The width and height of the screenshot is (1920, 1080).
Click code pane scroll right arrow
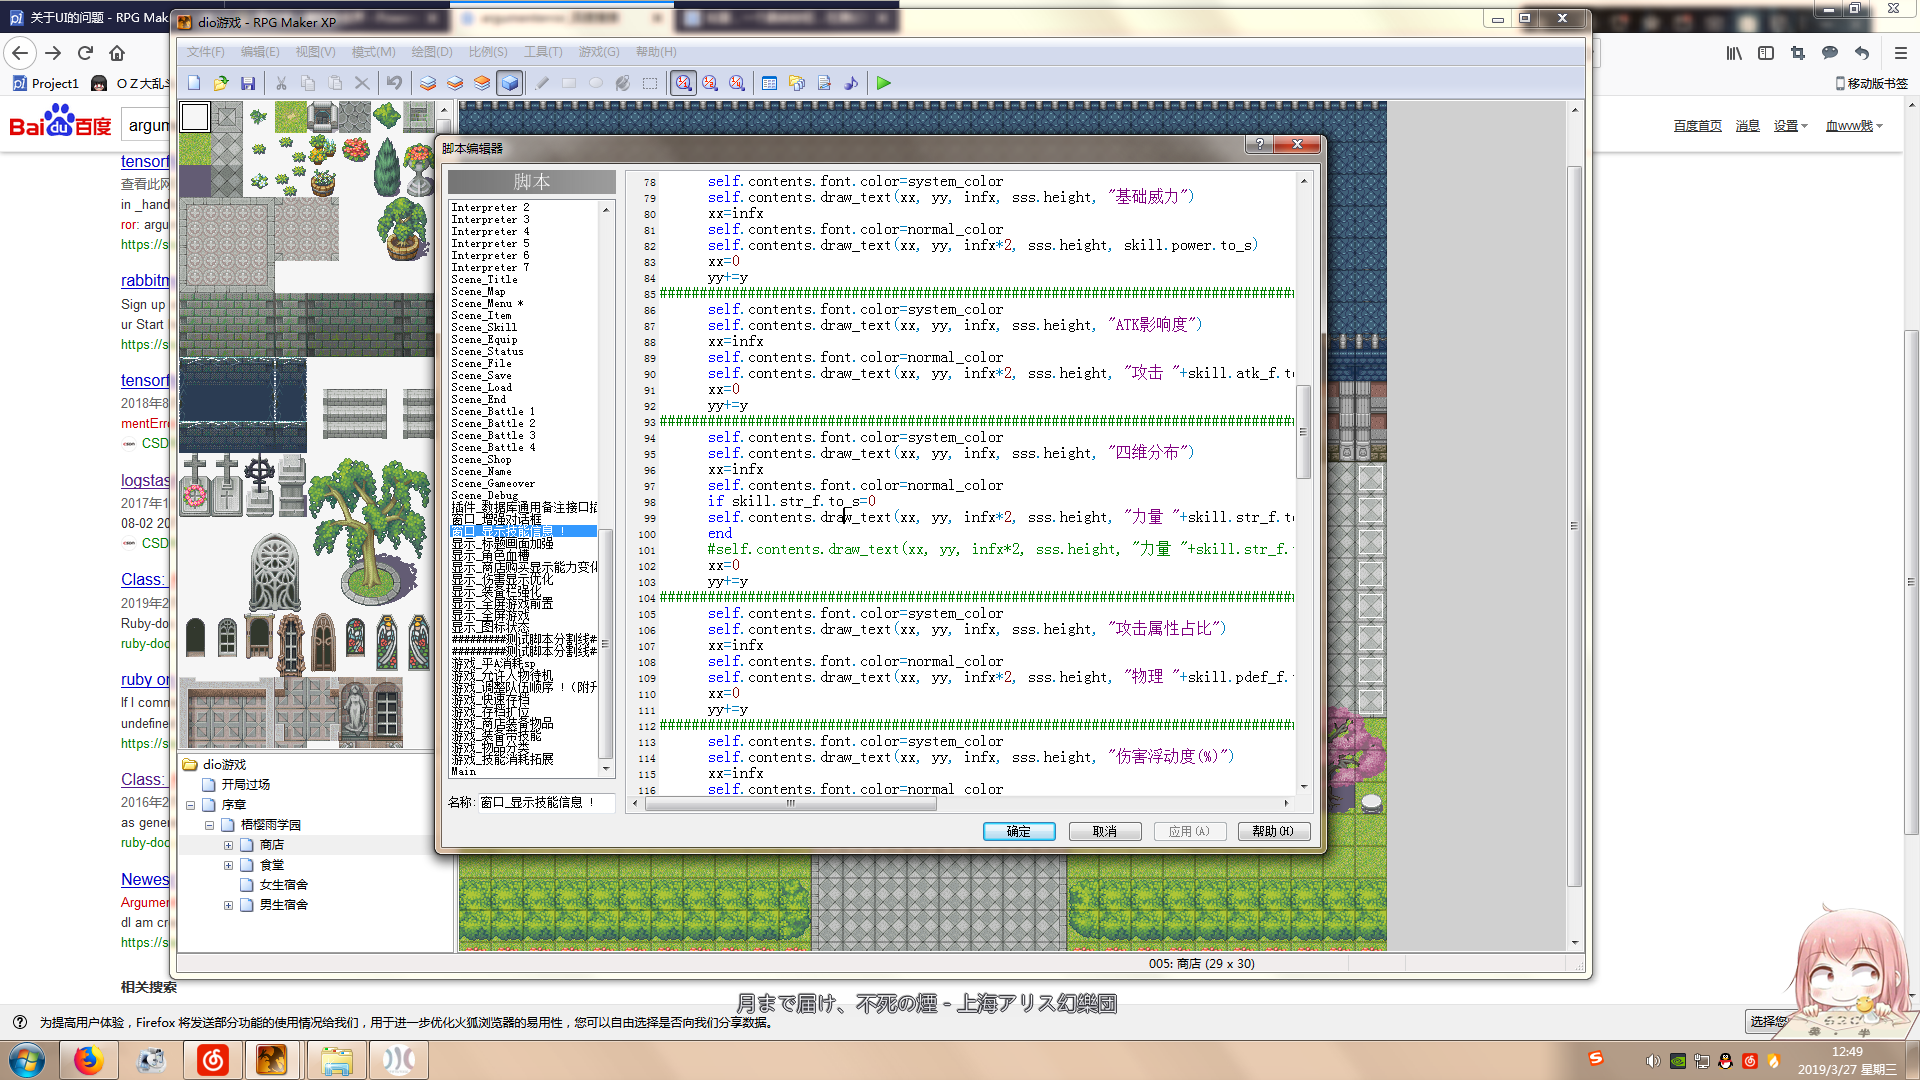pos(1286,803)
